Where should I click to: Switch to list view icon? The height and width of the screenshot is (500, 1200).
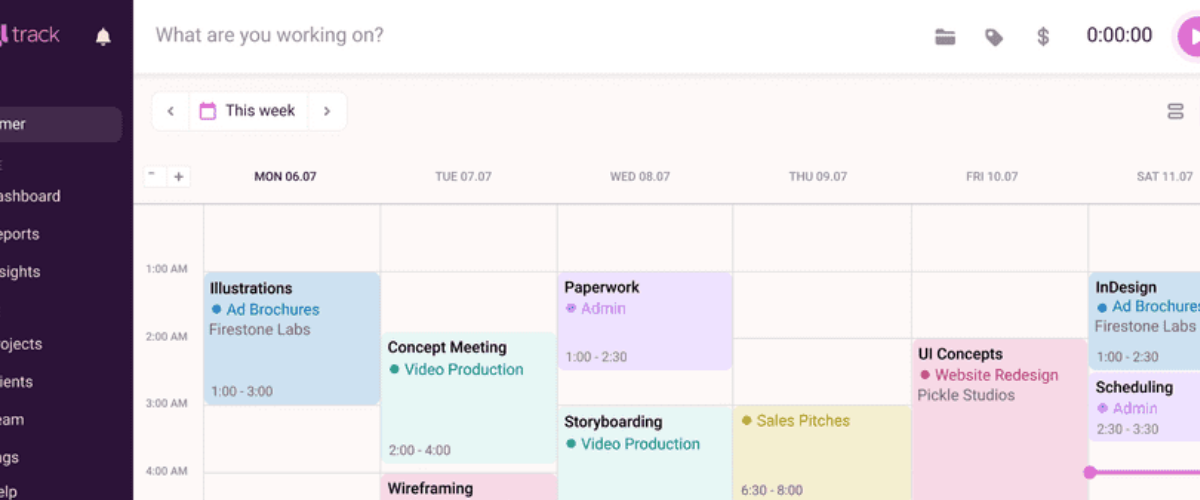point(1176,111)
